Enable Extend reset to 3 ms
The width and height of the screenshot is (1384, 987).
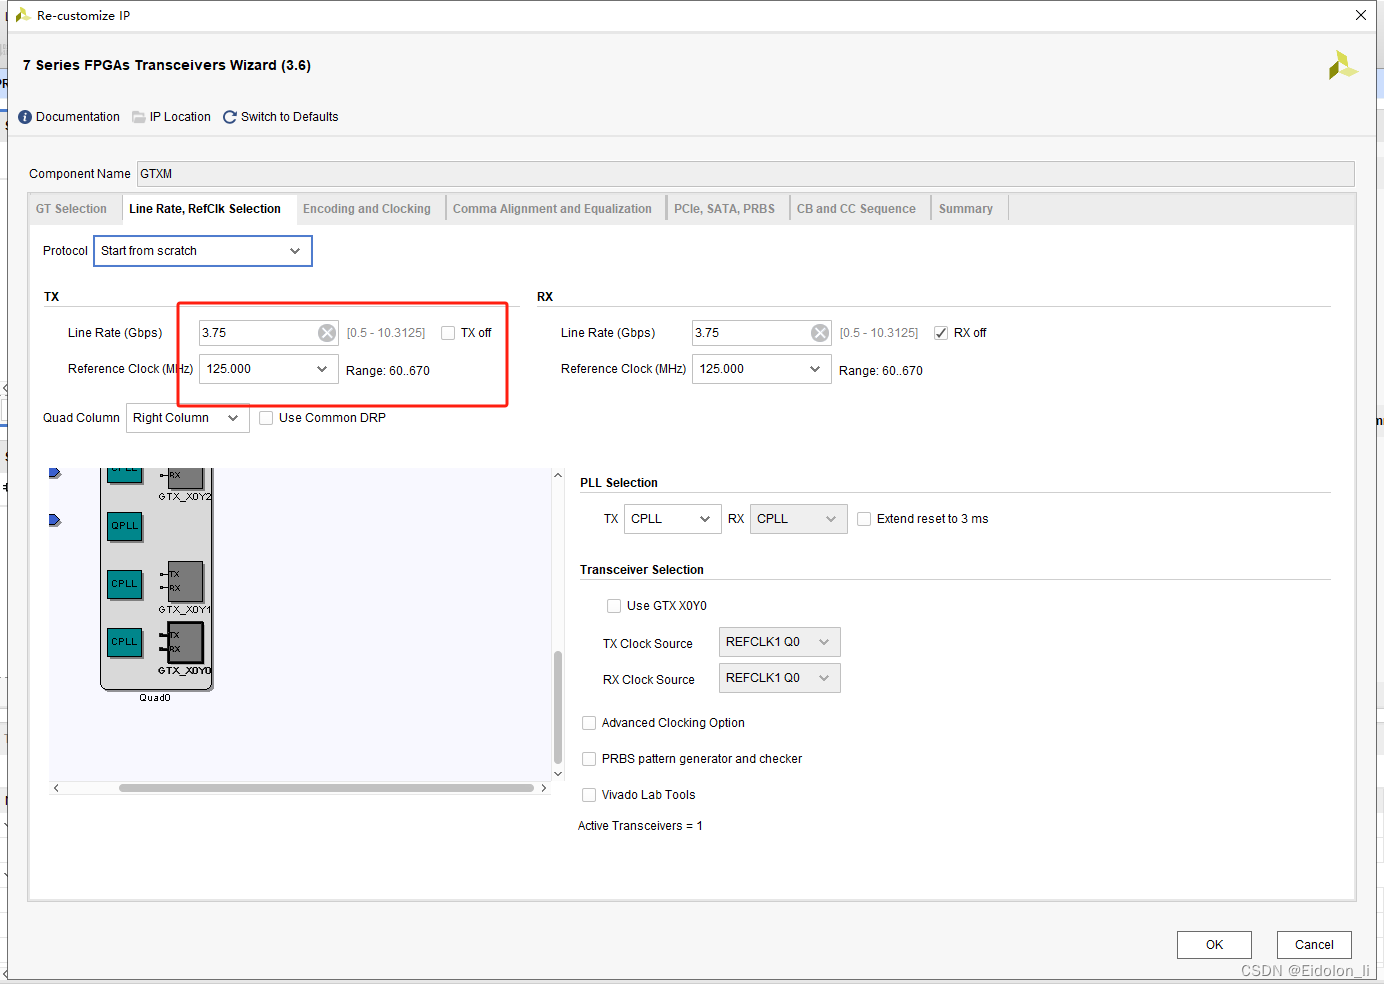pos(864,519)
